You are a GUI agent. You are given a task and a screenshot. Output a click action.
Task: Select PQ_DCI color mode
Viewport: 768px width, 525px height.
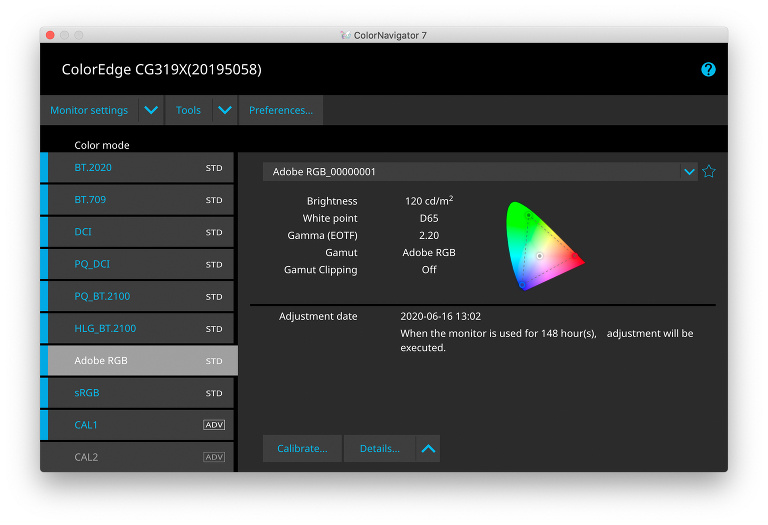pyautogui.click(x=137, y=264)
